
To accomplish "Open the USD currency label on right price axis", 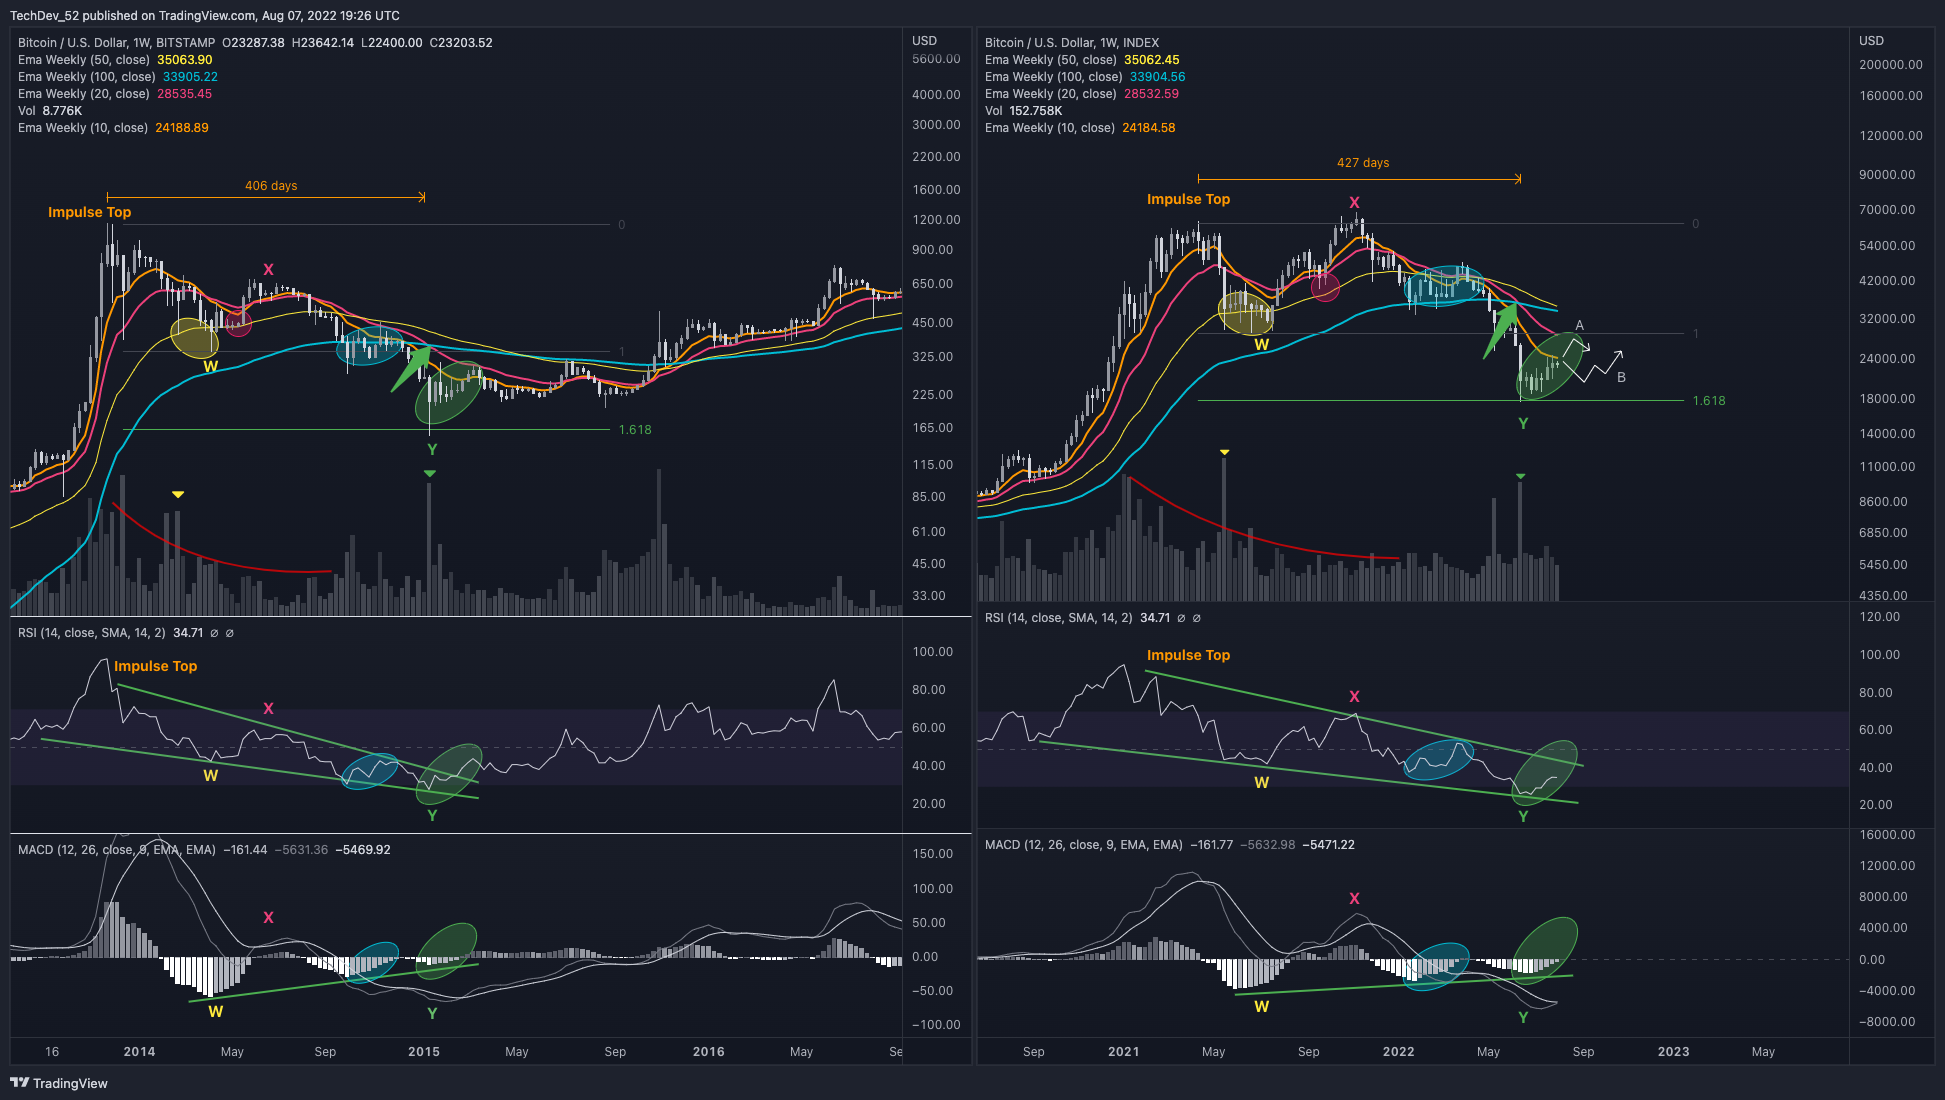I will pos(1871,41).
